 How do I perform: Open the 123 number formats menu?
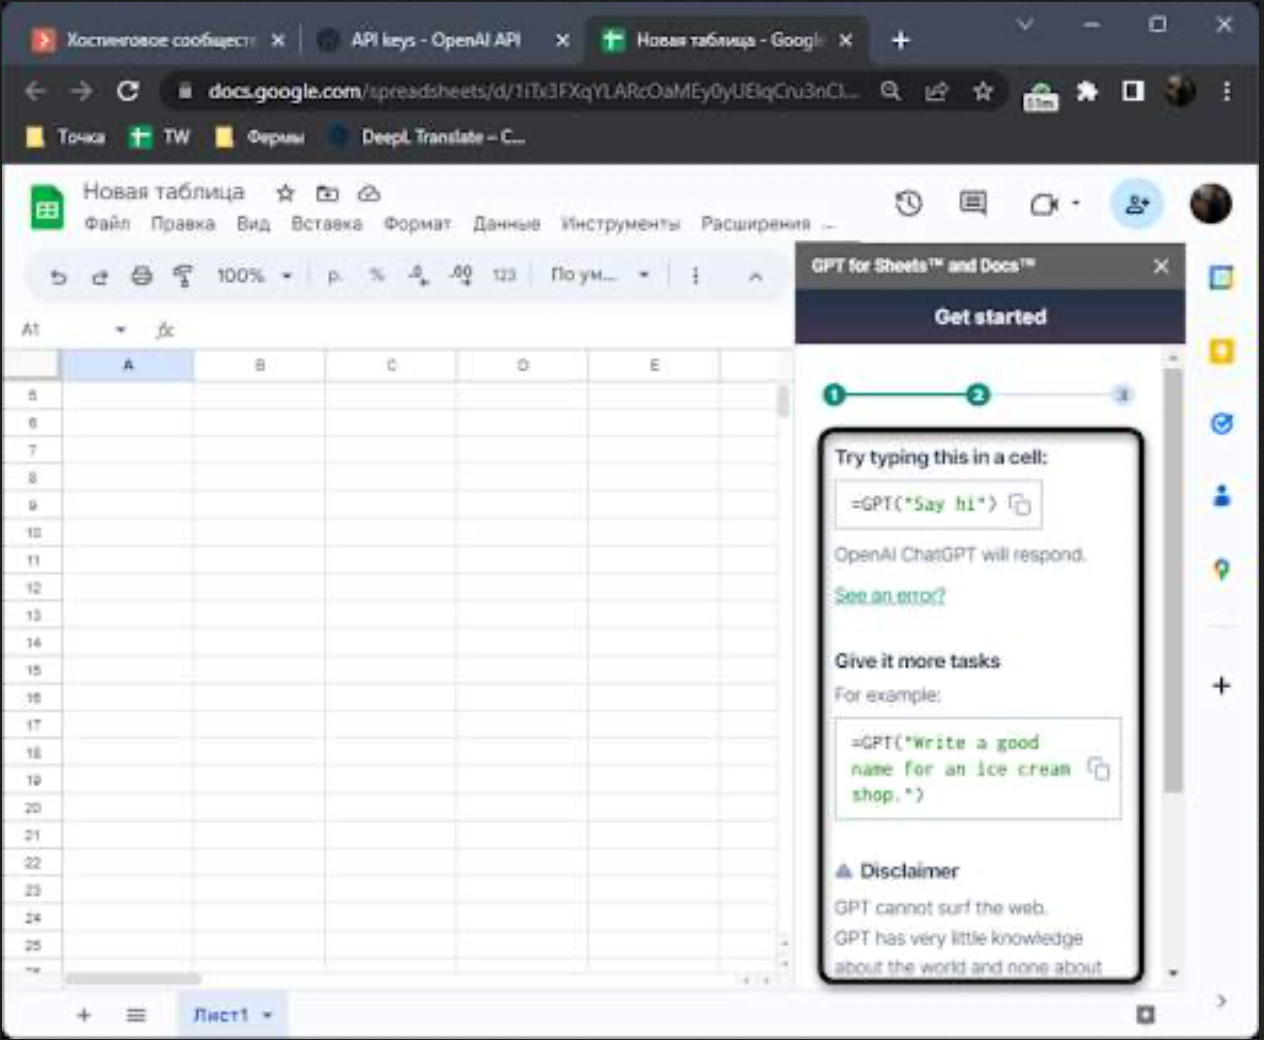click(504, 275)
